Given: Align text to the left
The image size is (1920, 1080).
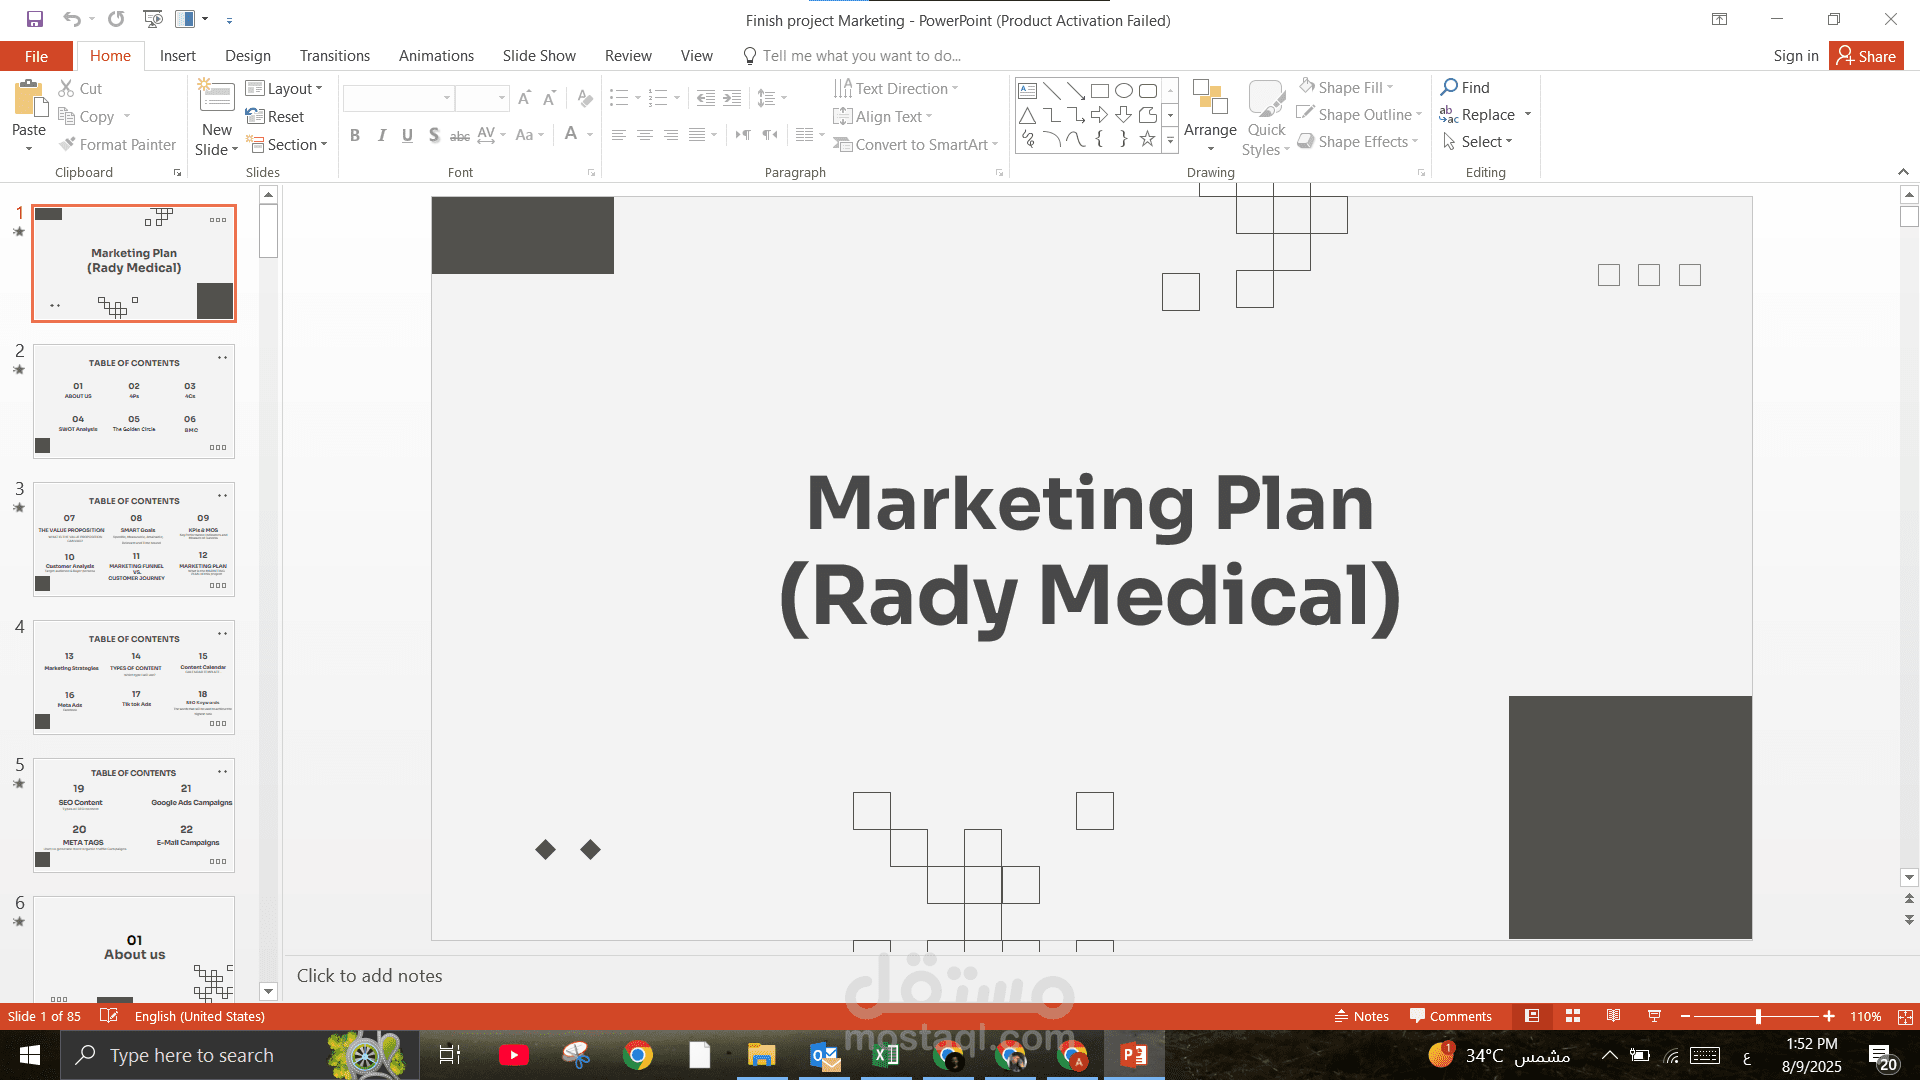Looking at the screenshot, I should 619,135.
